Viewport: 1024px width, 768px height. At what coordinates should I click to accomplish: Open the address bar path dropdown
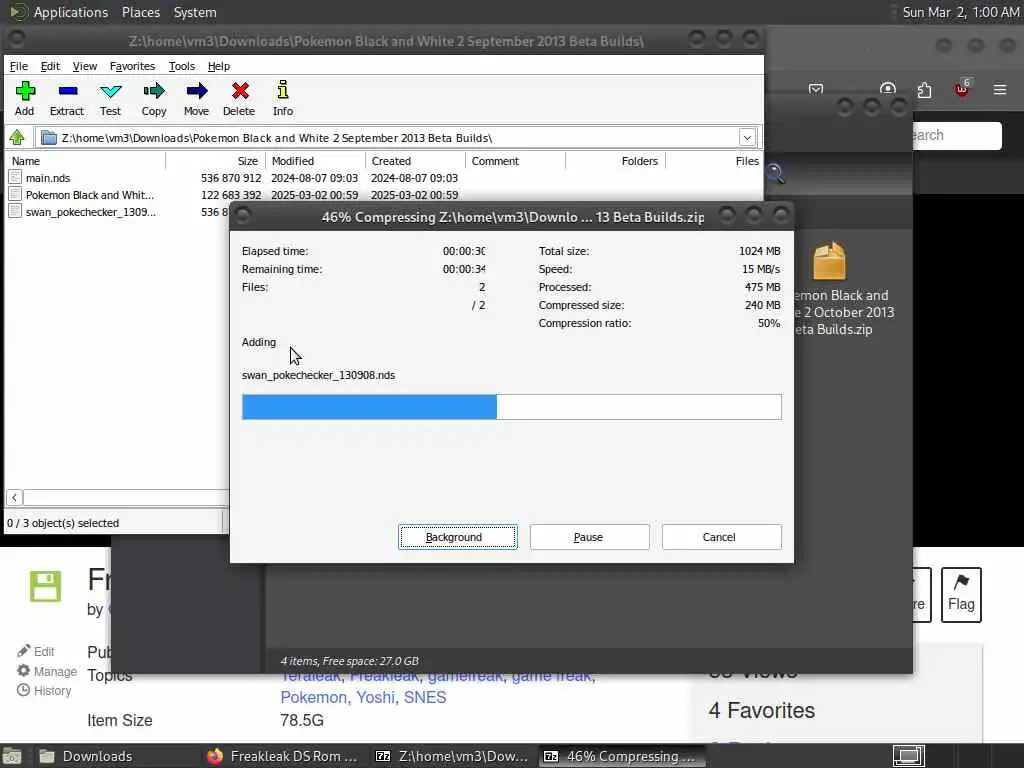click(747, 137)
